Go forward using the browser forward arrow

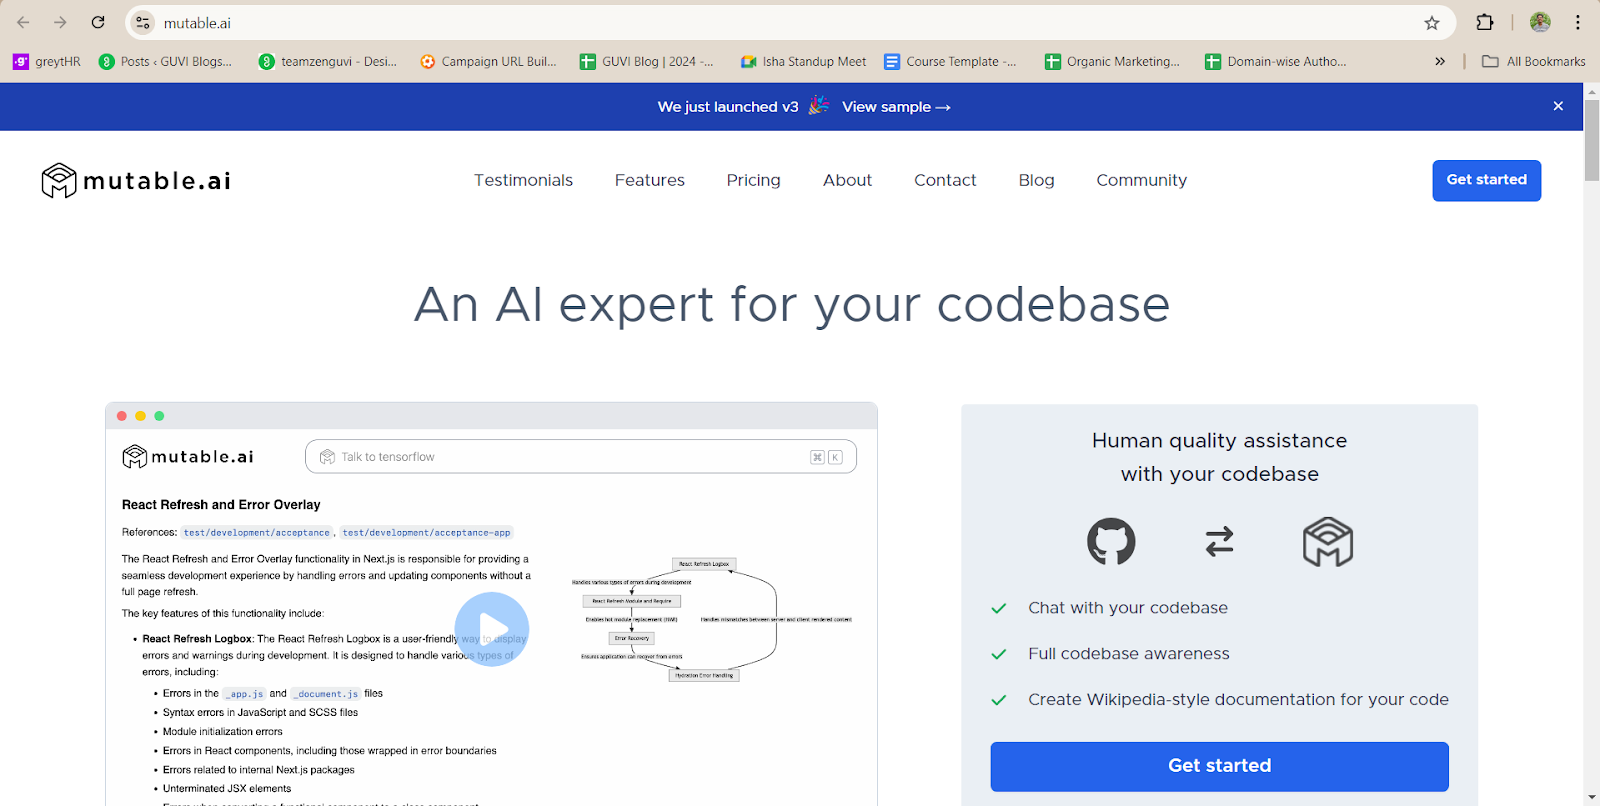[60, 22]
